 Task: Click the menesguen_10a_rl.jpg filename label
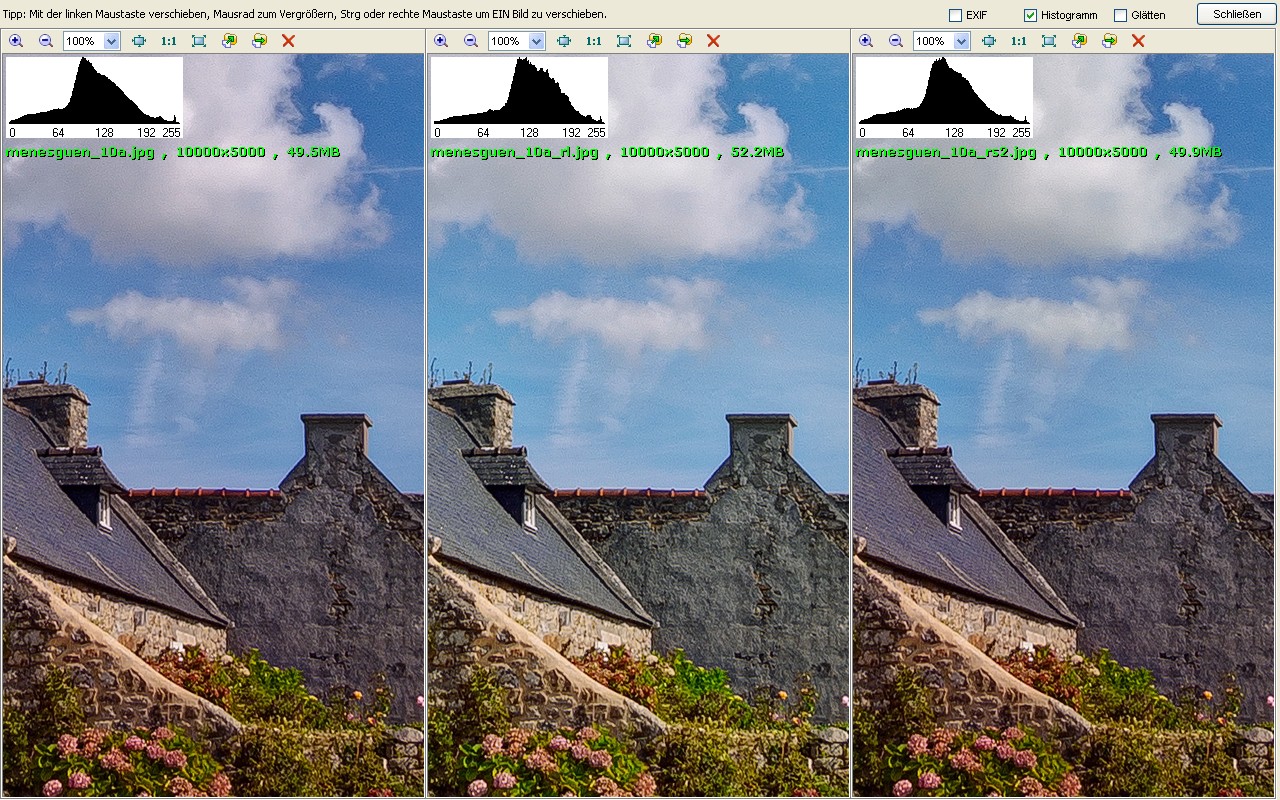coord(515,152)
